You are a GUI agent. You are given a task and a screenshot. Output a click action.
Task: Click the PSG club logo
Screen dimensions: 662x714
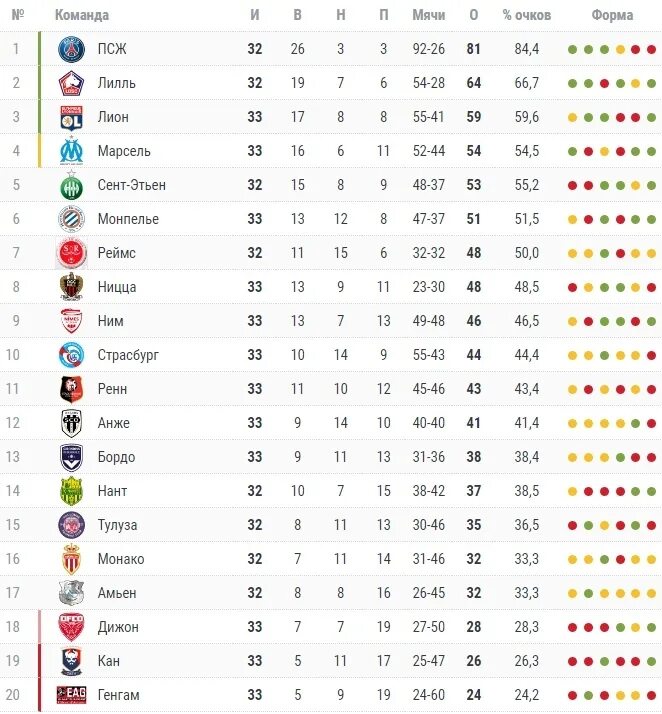click(71, 49)
